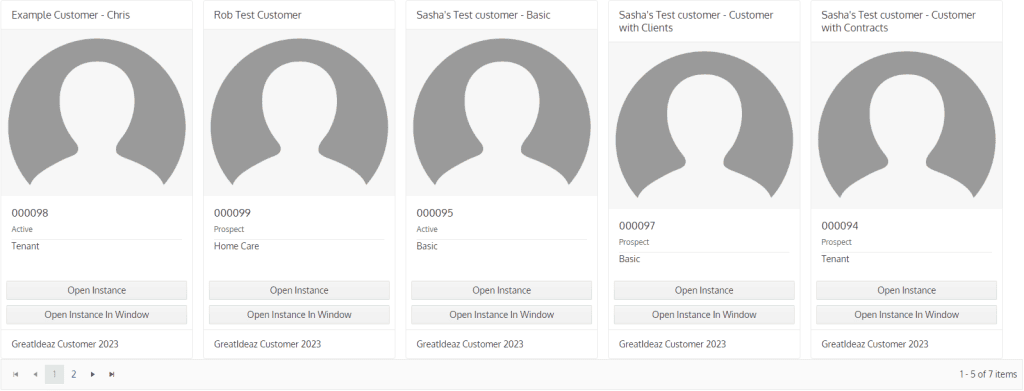The width and height of the screenshot is (1024, 391).
Task: Click the Sasha's Test customer - Basic title
Action: click(483, 15)
